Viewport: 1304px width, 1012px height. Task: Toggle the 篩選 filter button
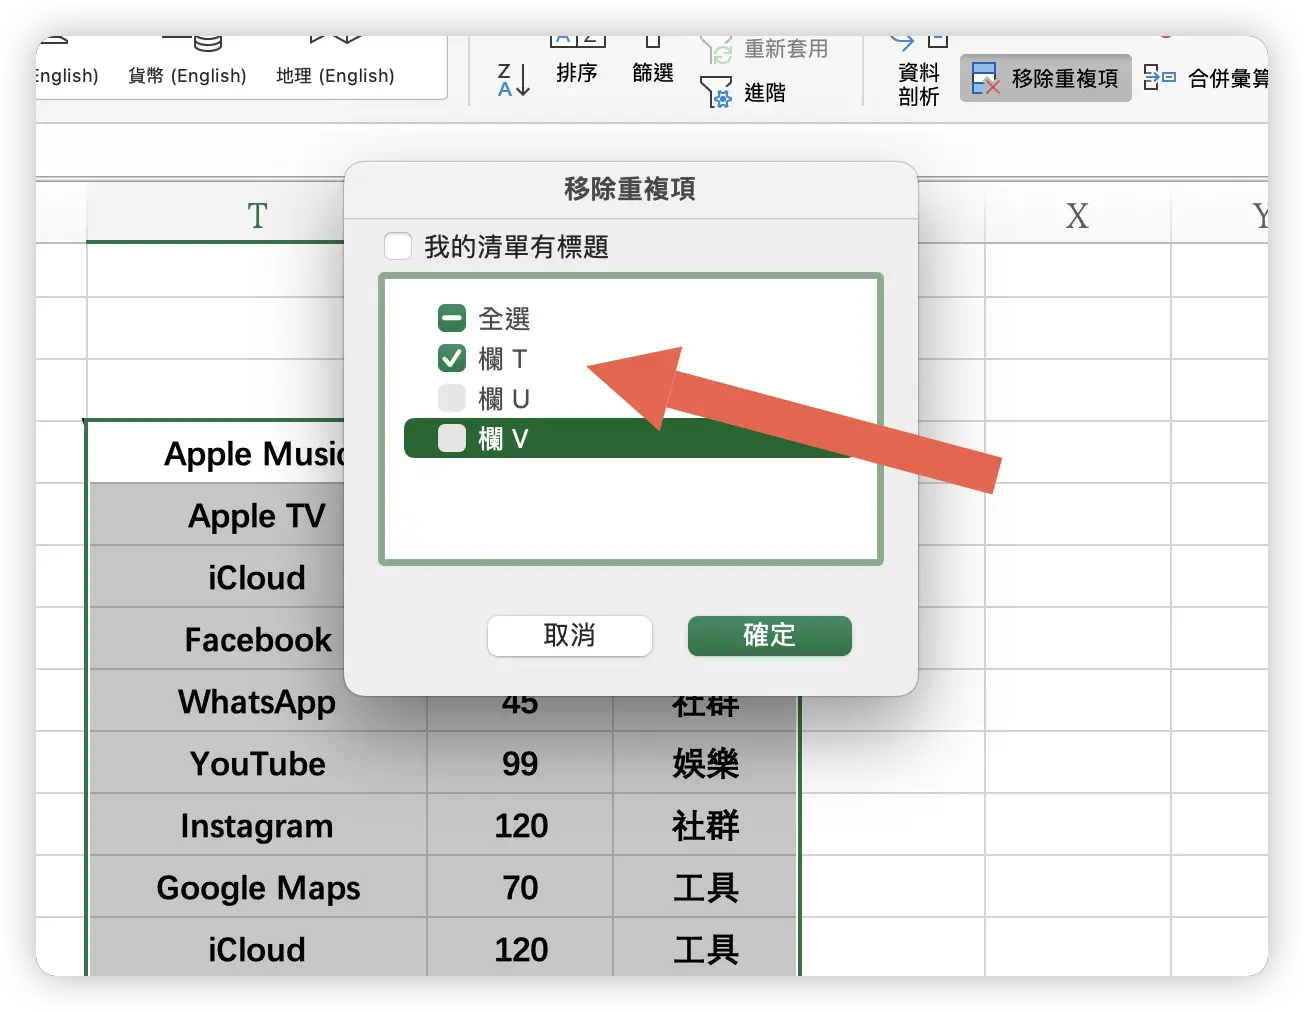(653, 60)
